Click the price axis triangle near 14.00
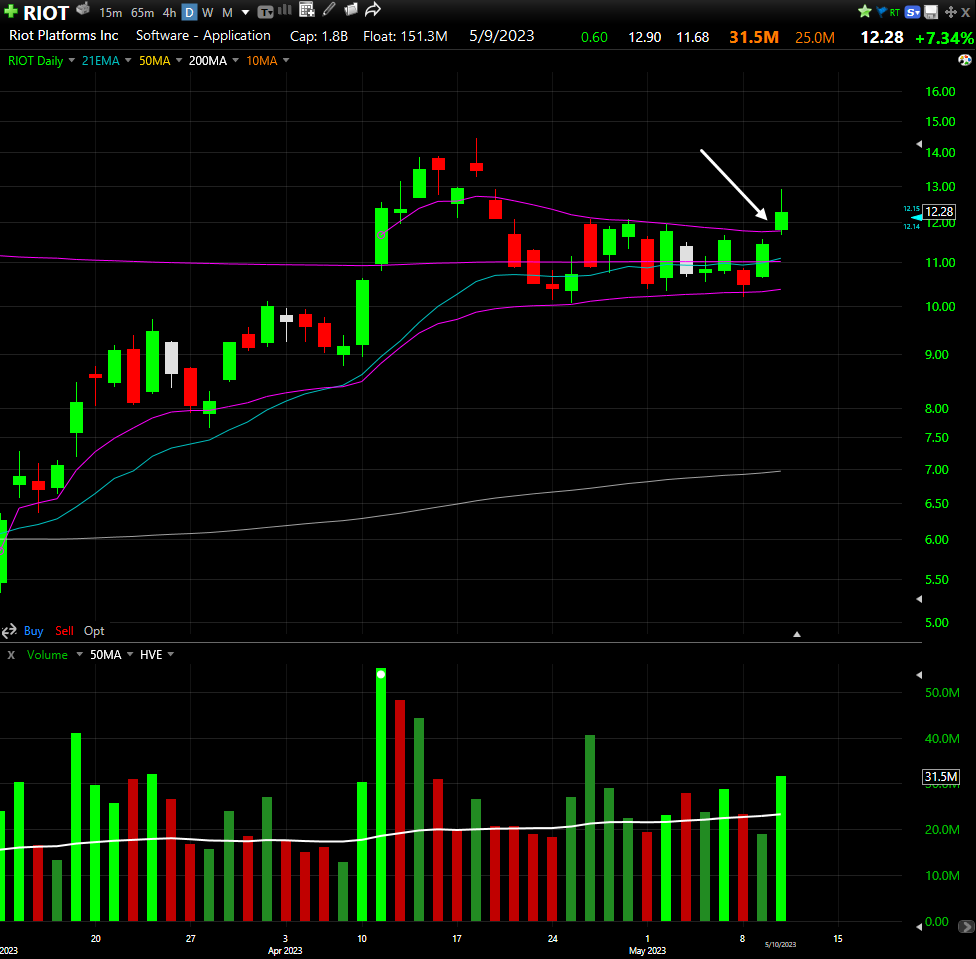Screen dimensions: 976x959 (919, 144)
